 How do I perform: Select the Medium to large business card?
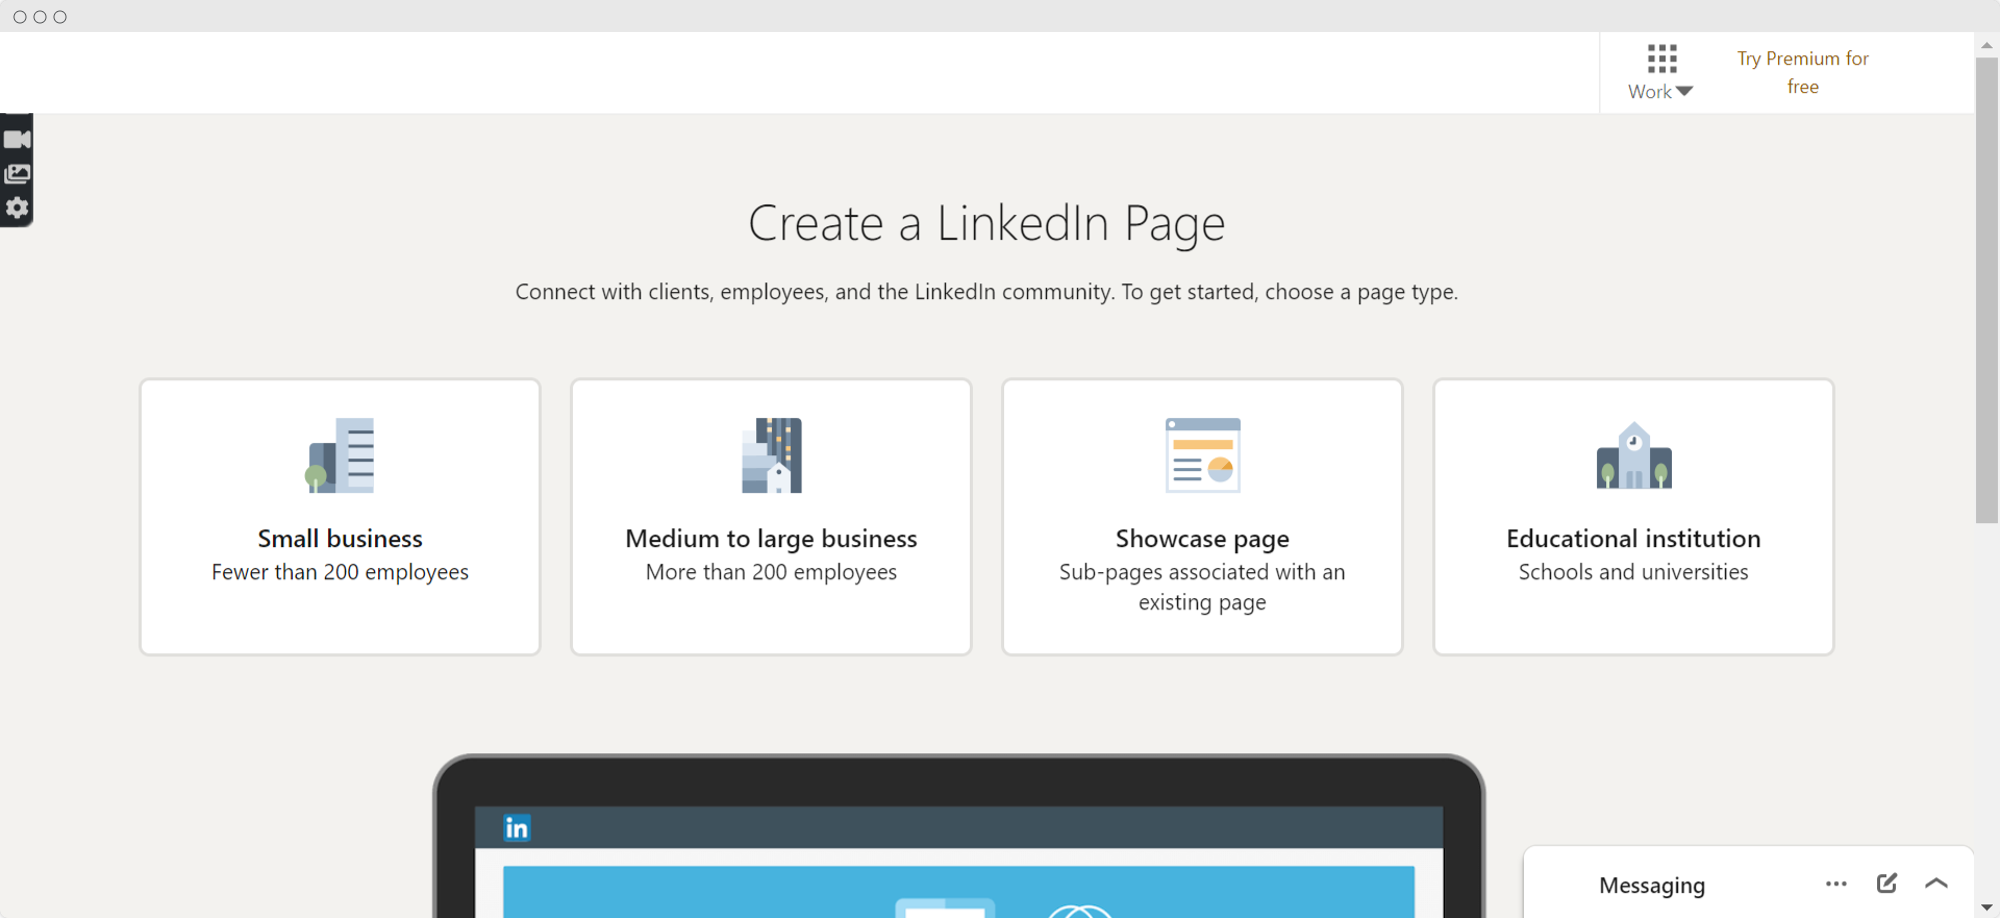(x=771, y=516)
